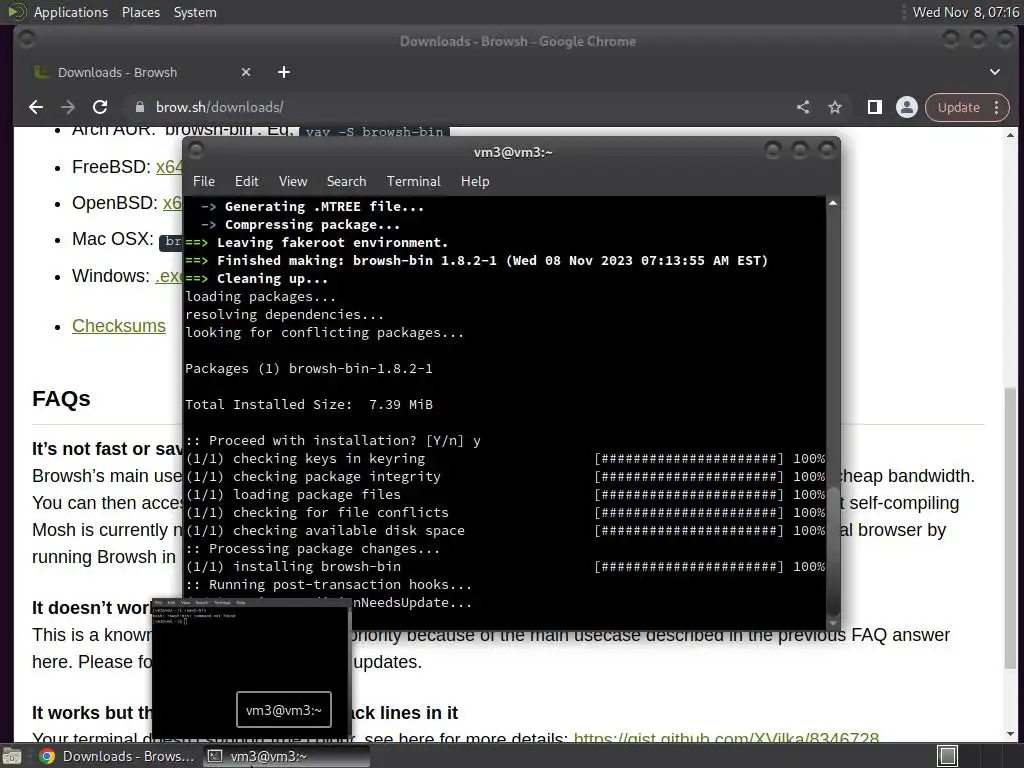Open the terminal View menu
Screen dimensions: 1024x768
click(293, 181)
